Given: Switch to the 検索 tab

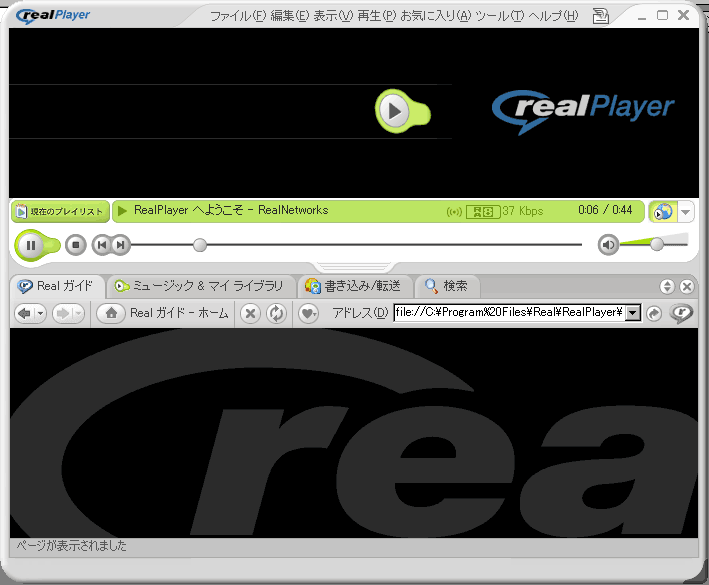Looking at the screenshot, I should (x=446, y=286).
